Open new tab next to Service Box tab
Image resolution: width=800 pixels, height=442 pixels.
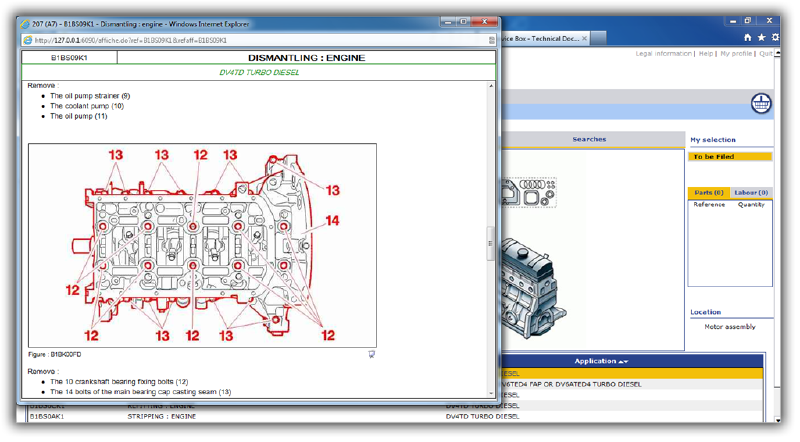pos(599,38)
